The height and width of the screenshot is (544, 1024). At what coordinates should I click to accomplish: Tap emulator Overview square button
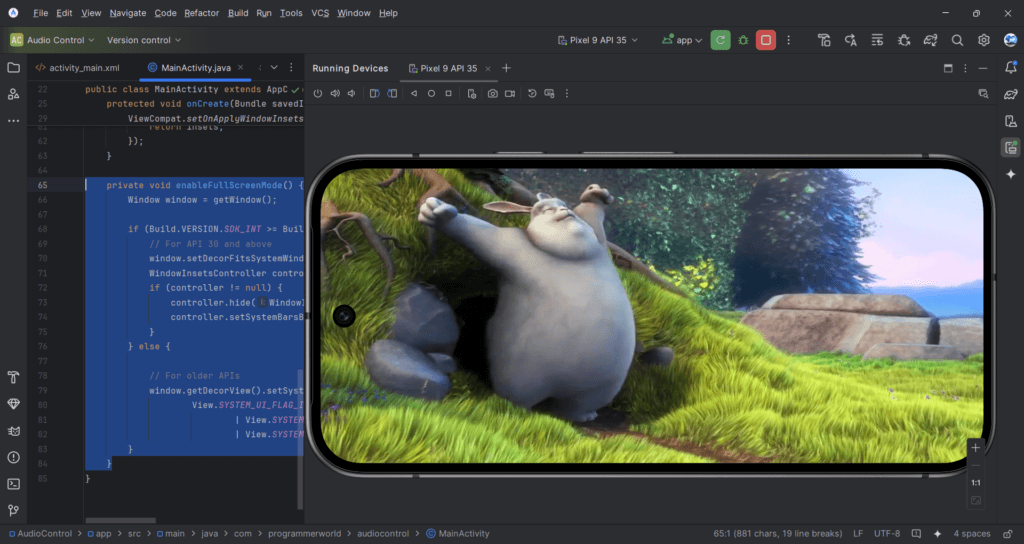click(x=449, y=93)
